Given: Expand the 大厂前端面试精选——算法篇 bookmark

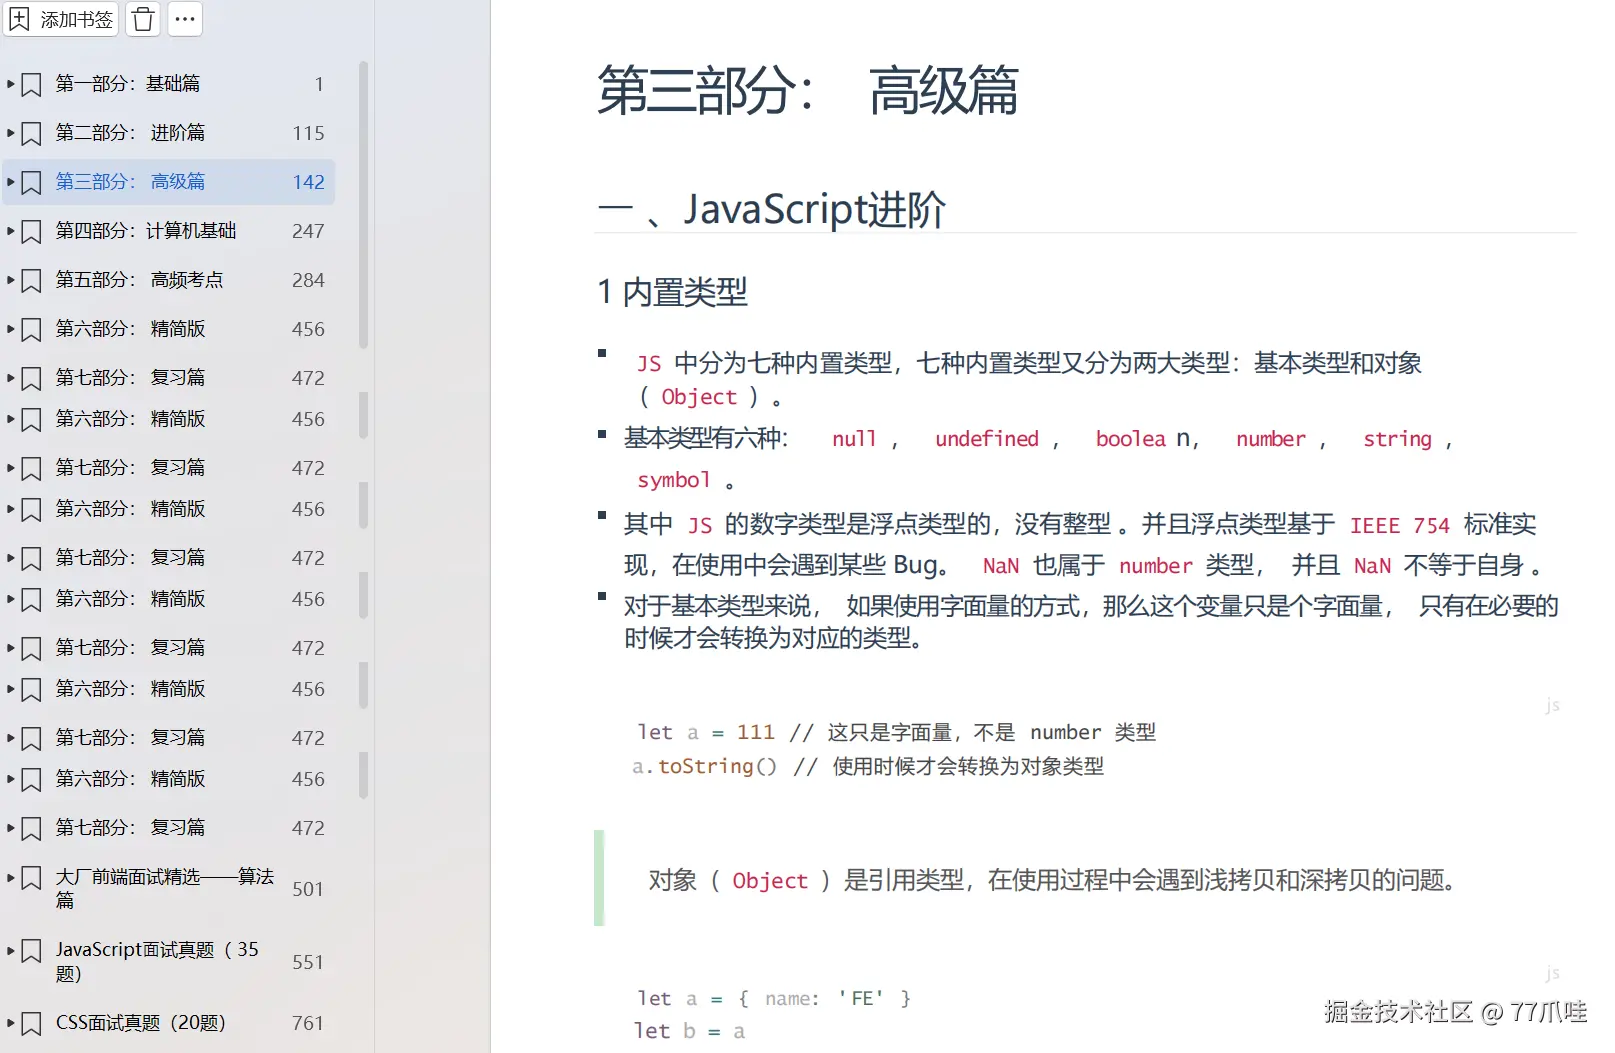Looking at the screenshot, I should point(11,878).
